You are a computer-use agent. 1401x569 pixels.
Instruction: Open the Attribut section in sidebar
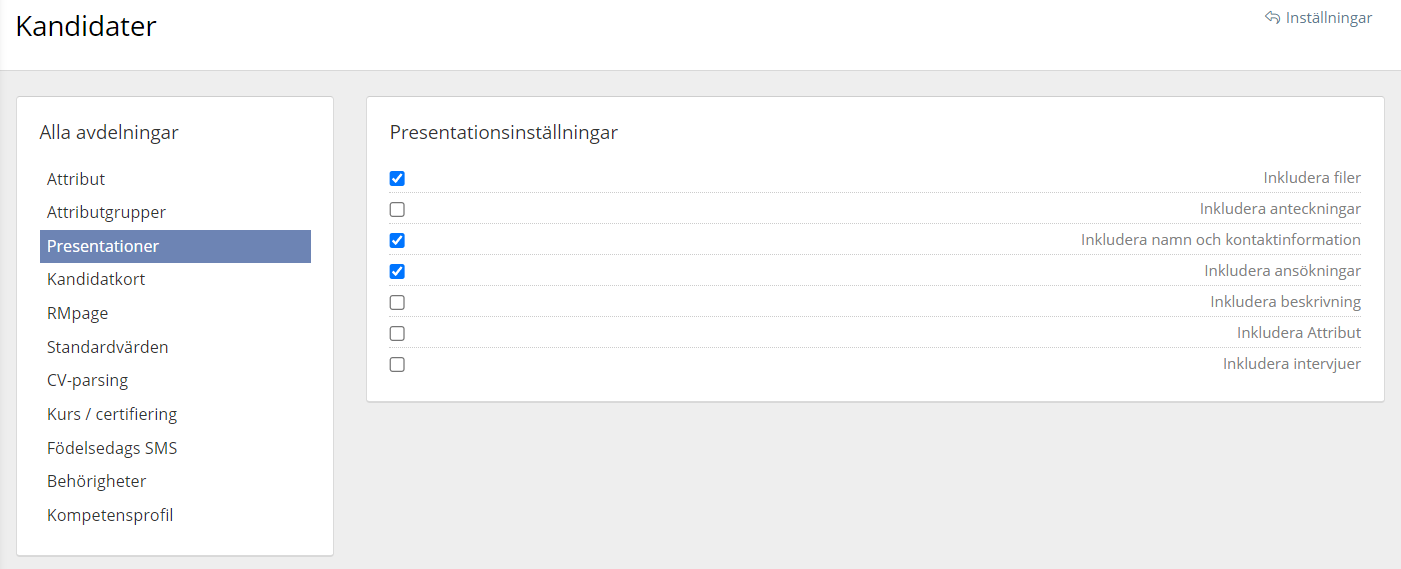point(76,179)
